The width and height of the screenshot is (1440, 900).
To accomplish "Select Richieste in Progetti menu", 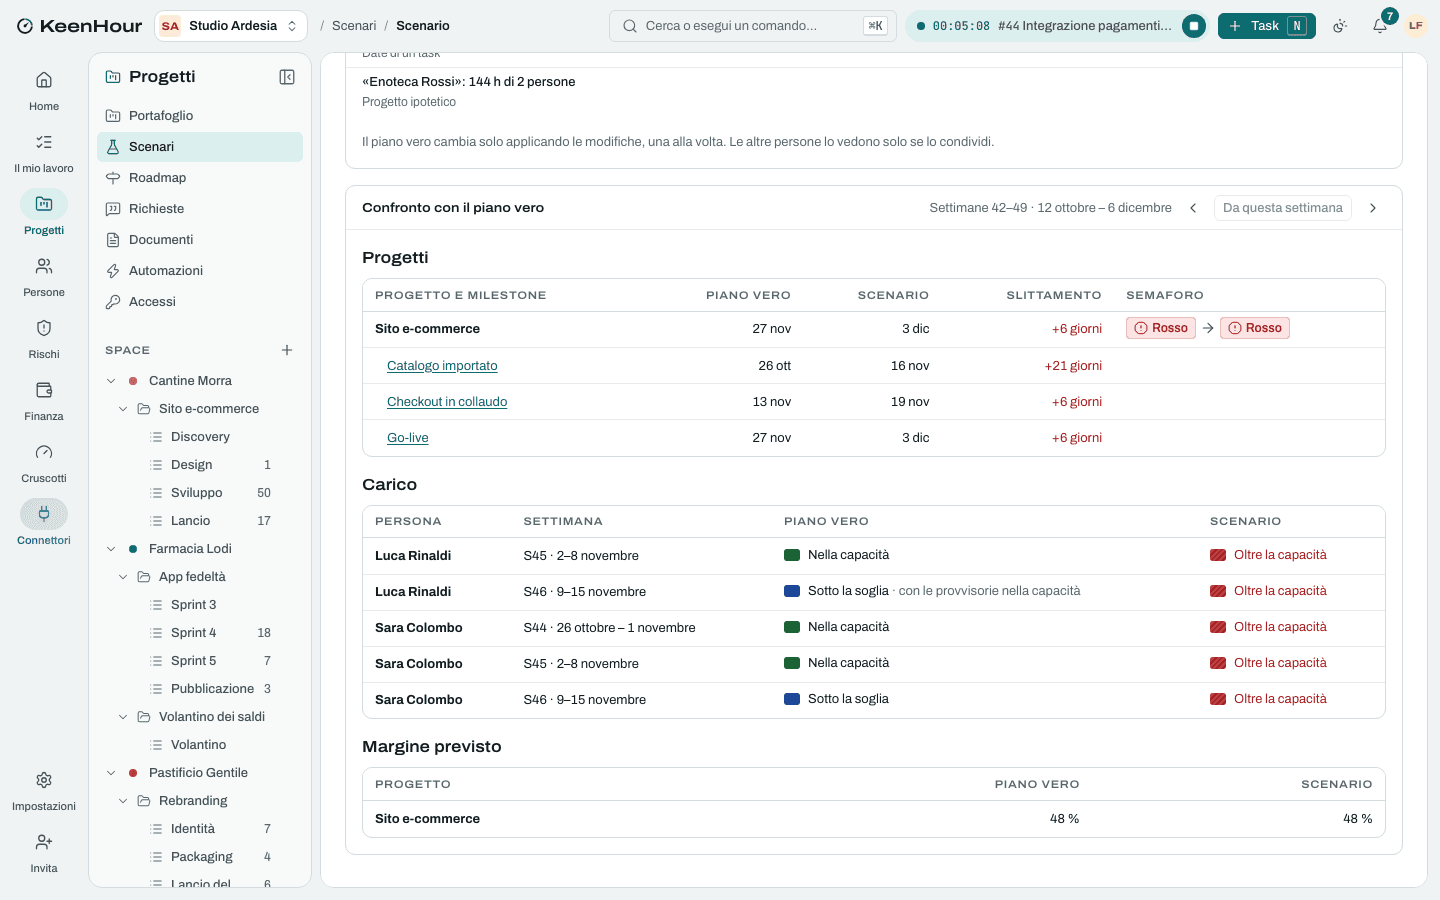I will [x=200, y=209].
